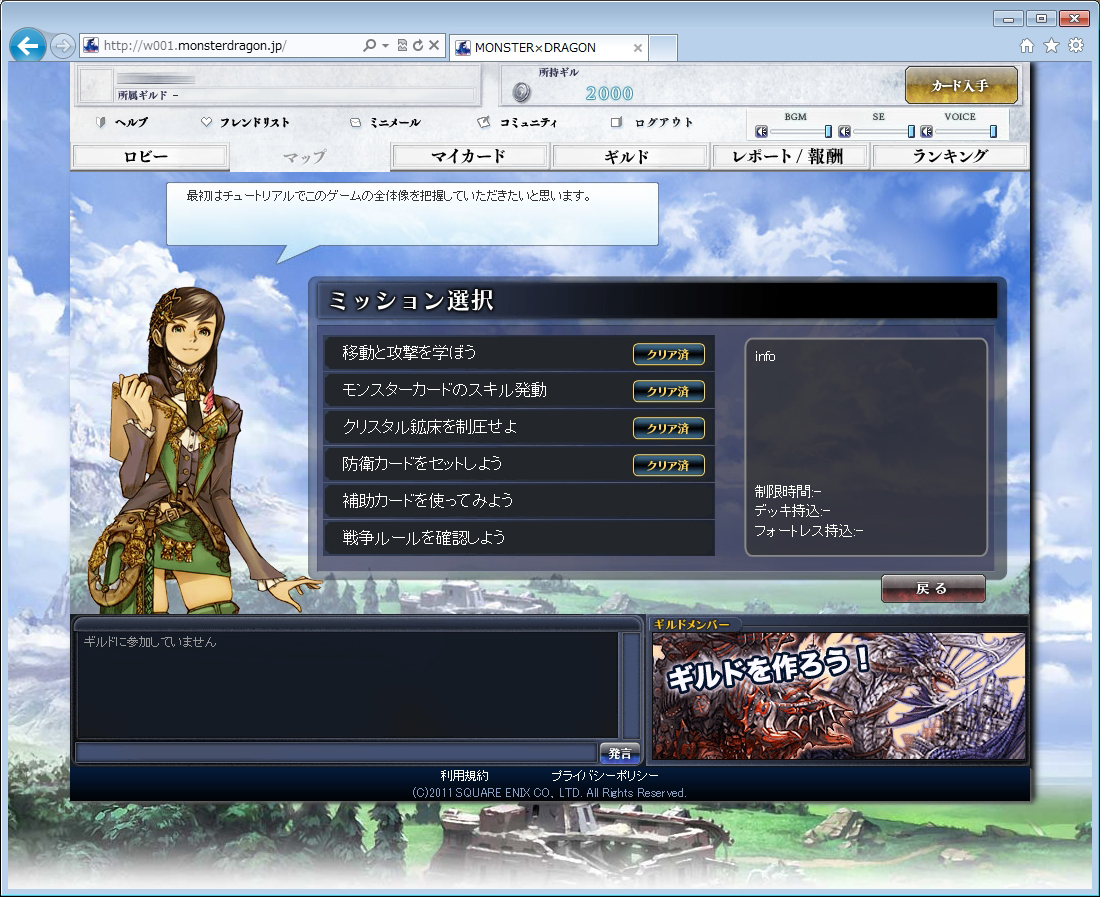1100x897 pixels.
Task: Mute BGM speaker icon
Action: (x=762, y=131)
